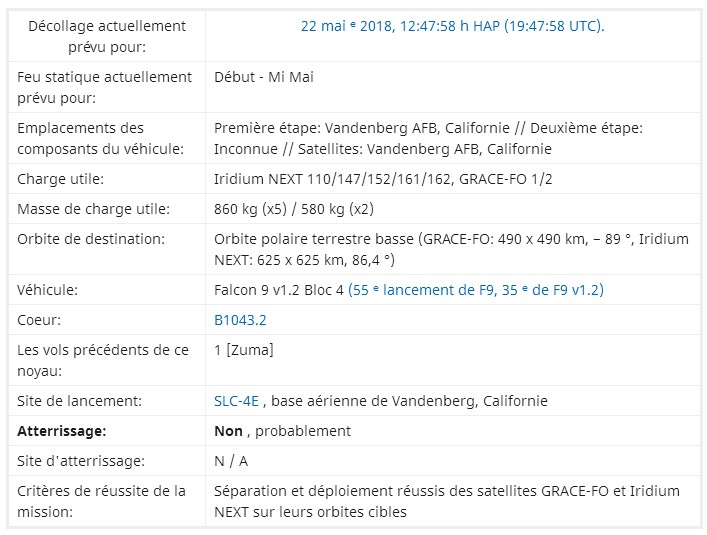Image resolution: width=707 pixels, height=535 pixels.
Task: Click the 'Charge utile:' row label
Action: pyautogui.click(x=61, y=179)
